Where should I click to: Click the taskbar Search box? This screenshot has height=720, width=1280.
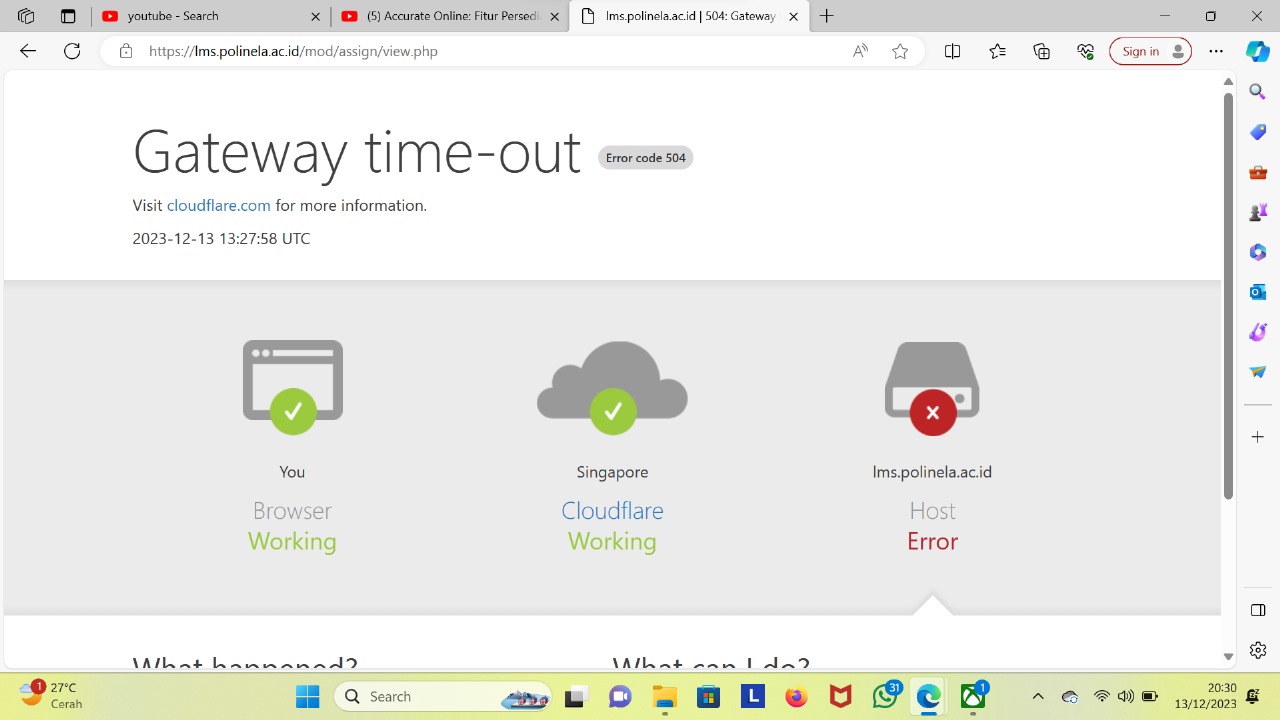(x=443, y=696)
